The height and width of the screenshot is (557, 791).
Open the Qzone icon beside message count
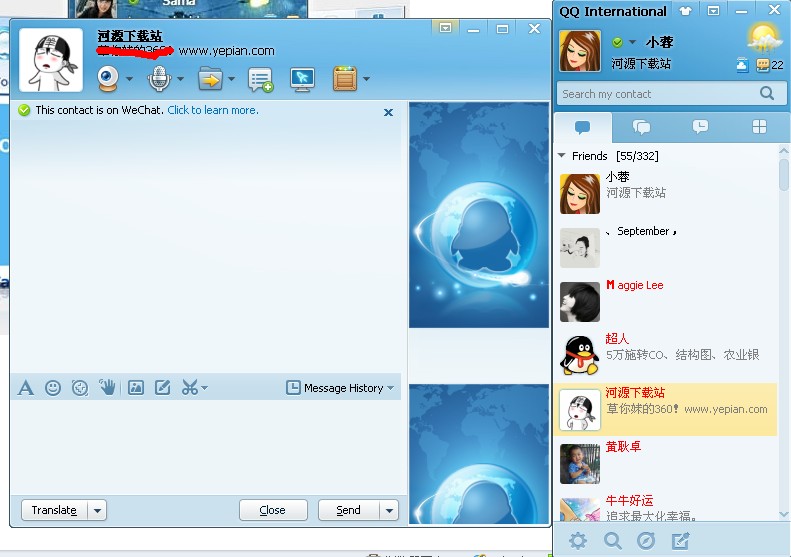tap(742, 65)
